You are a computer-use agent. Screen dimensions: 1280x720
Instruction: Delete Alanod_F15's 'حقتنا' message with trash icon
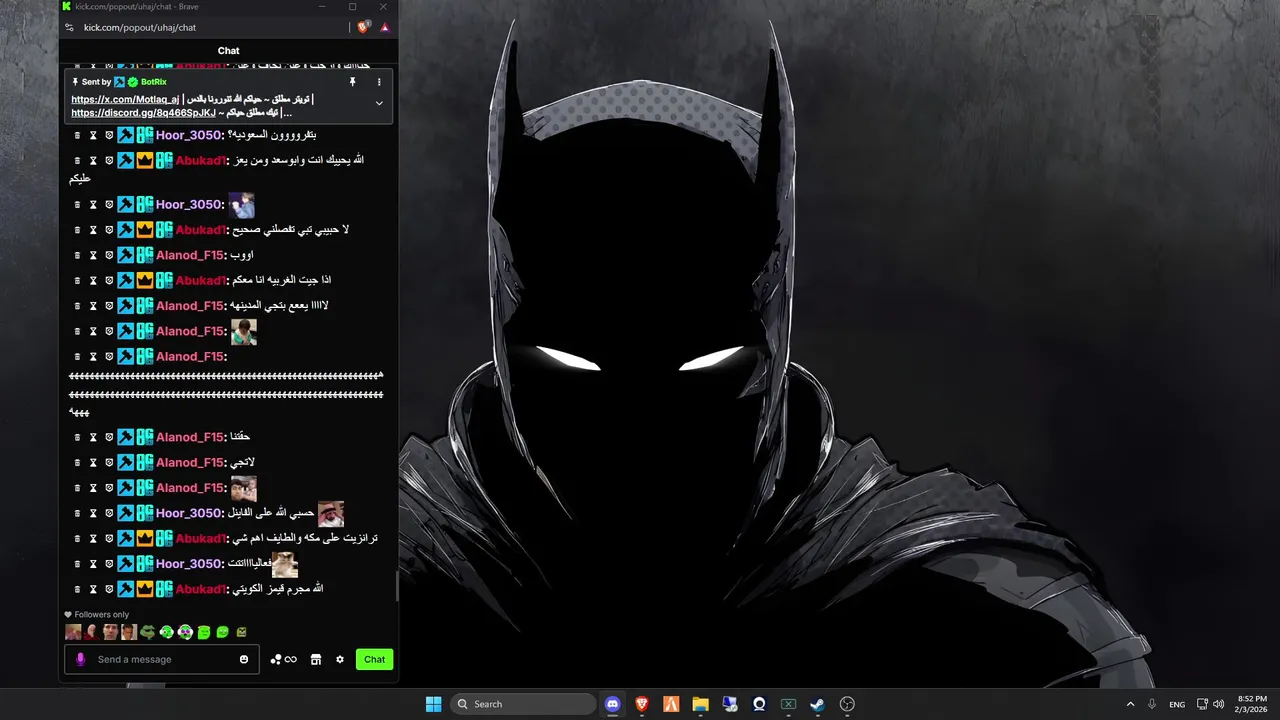pyautogui.click(x=77, y=437)
